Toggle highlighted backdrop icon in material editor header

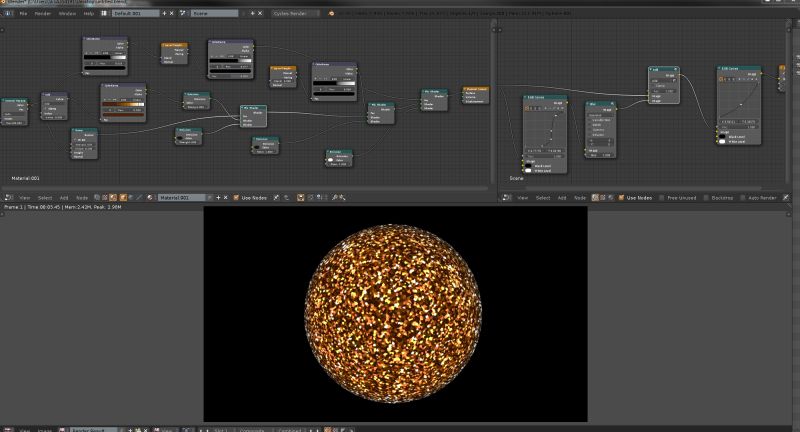(x=301, y=197)
